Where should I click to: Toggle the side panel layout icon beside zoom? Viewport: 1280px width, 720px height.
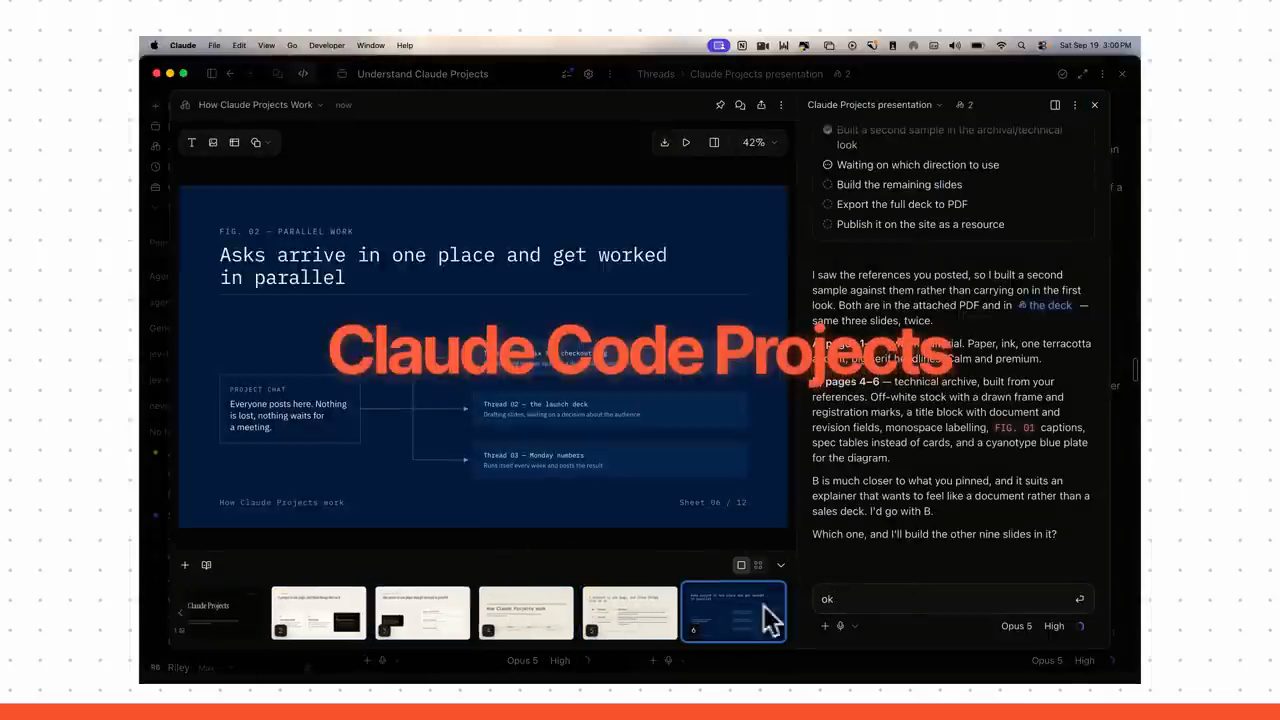(714, 143)
